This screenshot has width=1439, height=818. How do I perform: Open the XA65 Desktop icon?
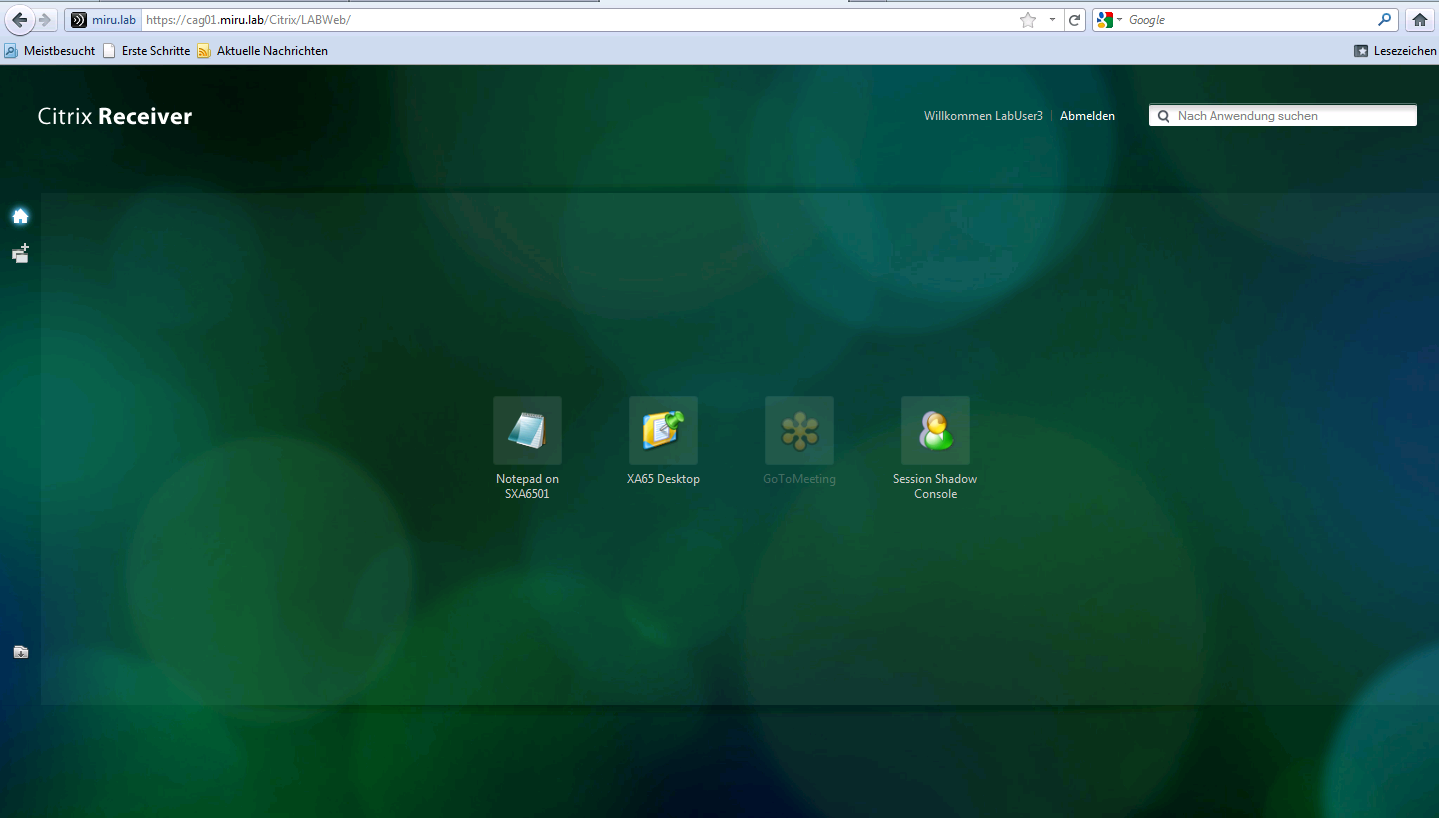point(663,430)
